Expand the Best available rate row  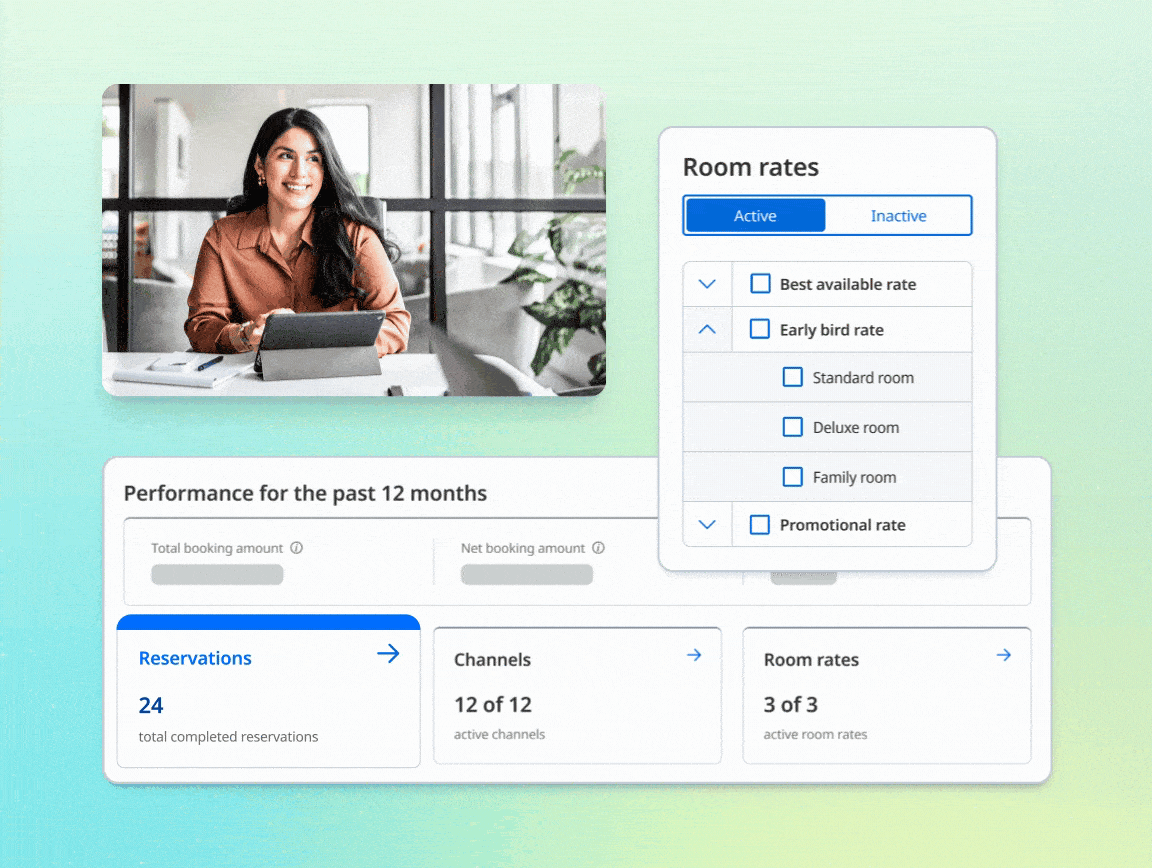[707, 284]
